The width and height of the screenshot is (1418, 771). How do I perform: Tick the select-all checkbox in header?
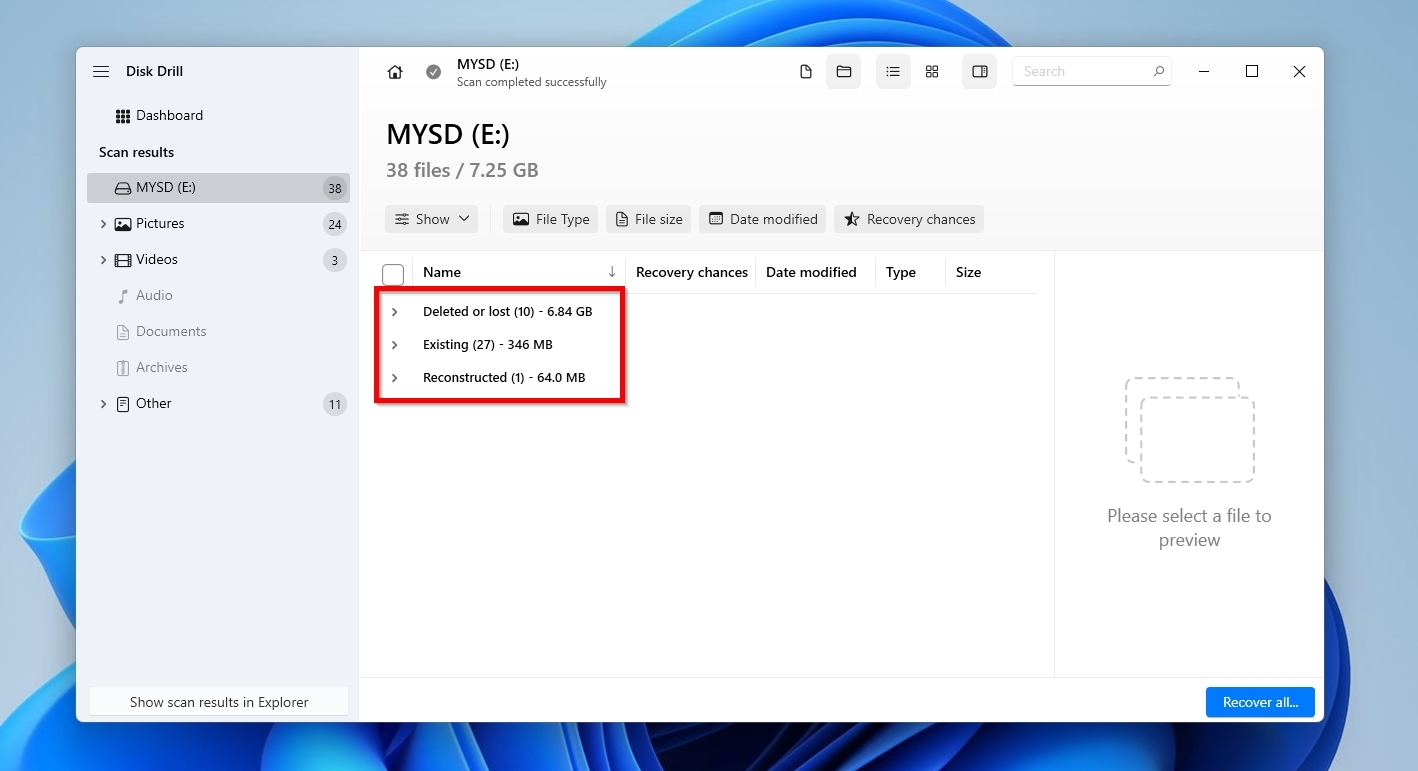coord(393,274)
